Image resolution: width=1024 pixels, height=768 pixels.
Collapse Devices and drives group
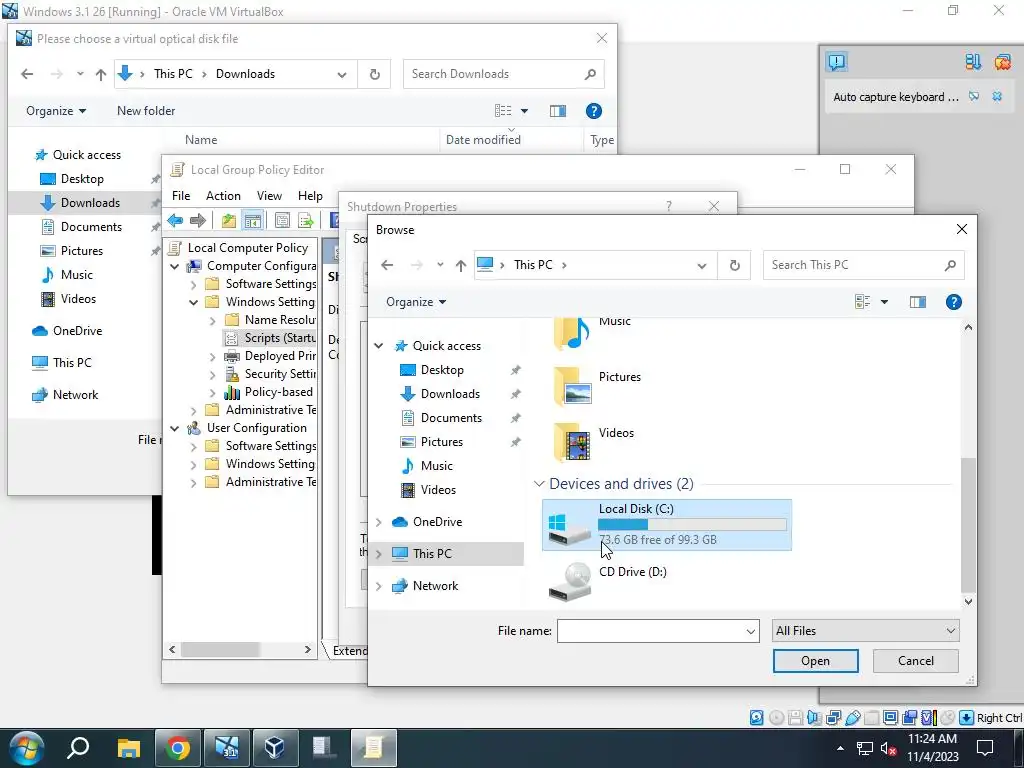(x=539, y=484)
